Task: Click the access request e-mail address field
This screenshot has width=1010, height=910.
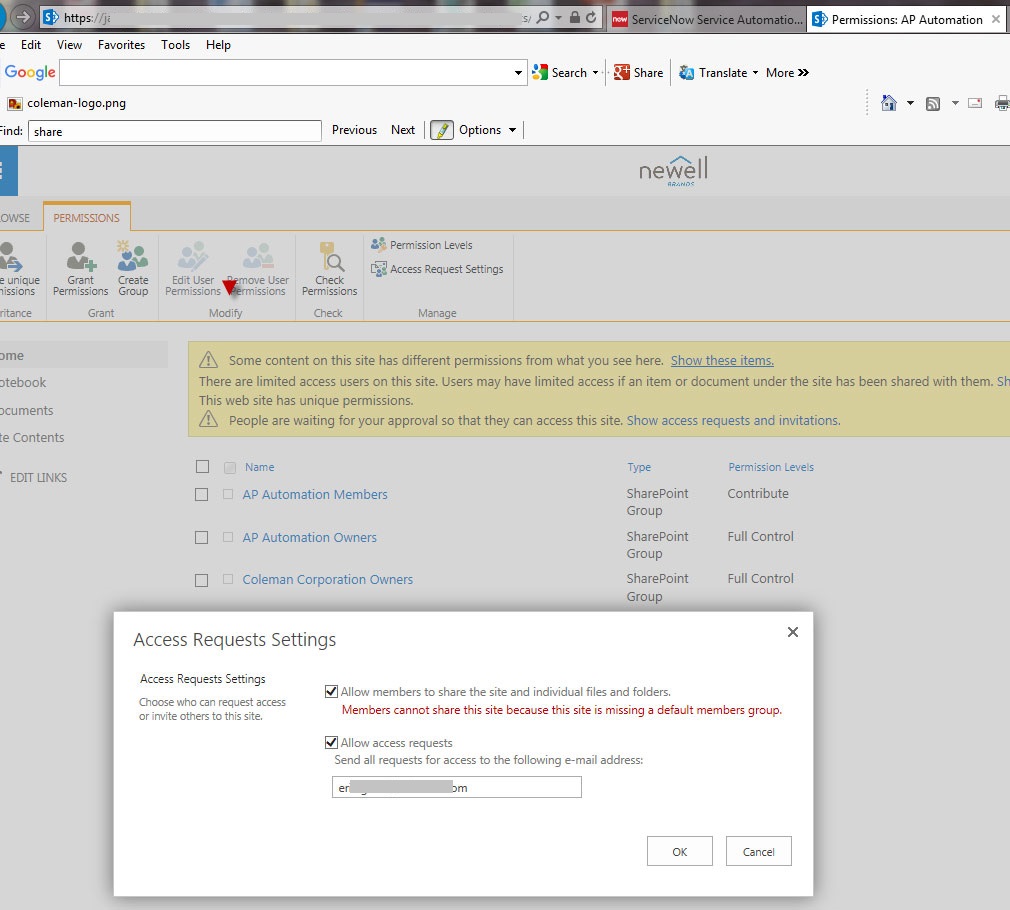Action: click(x=457, y=787)
